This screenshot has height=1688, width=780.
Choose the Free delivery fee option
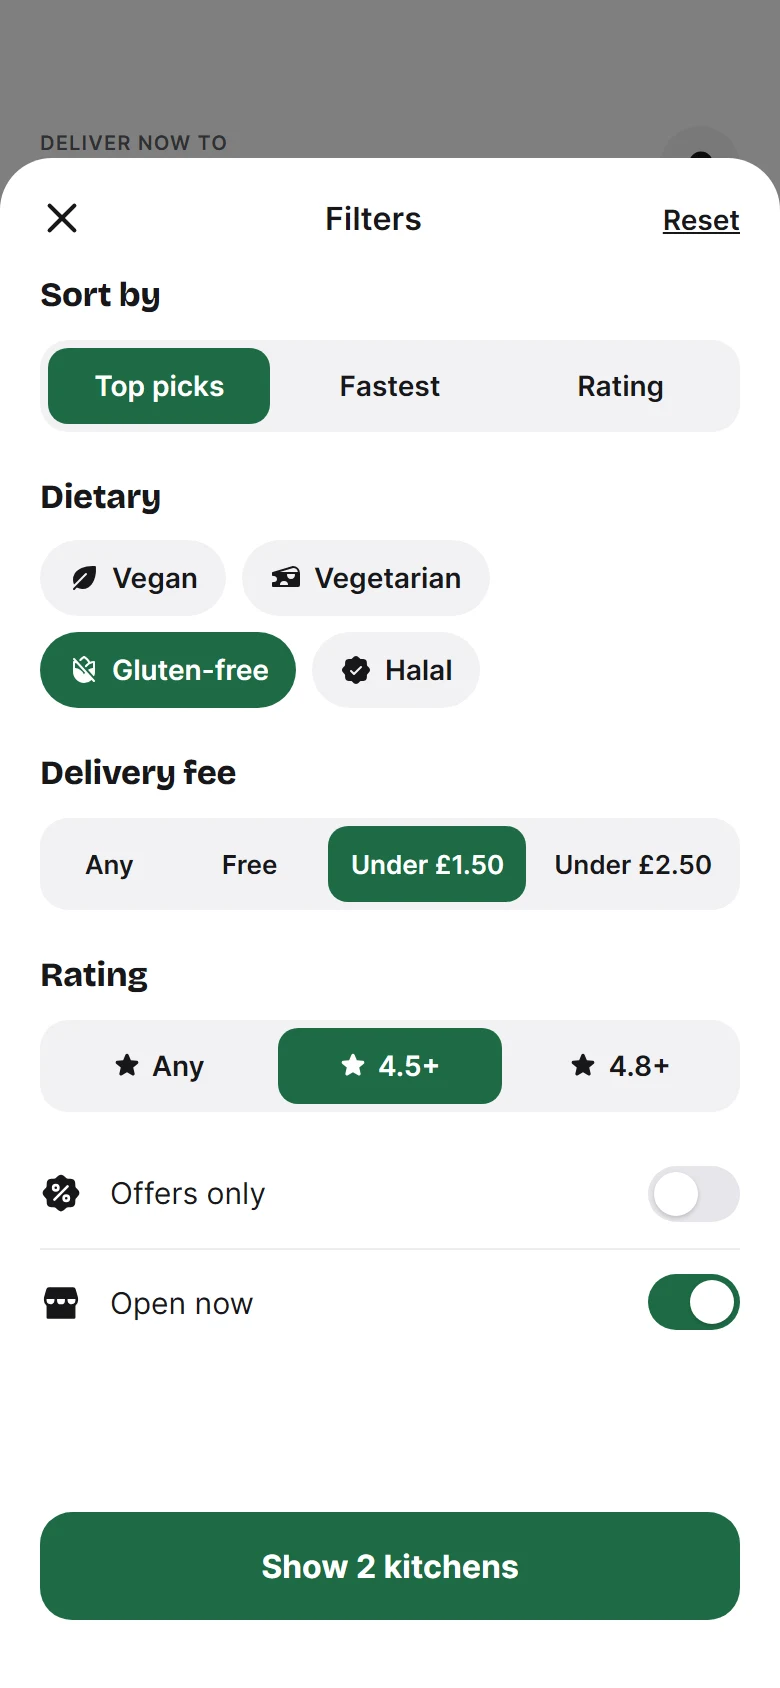tap(250, 864)
